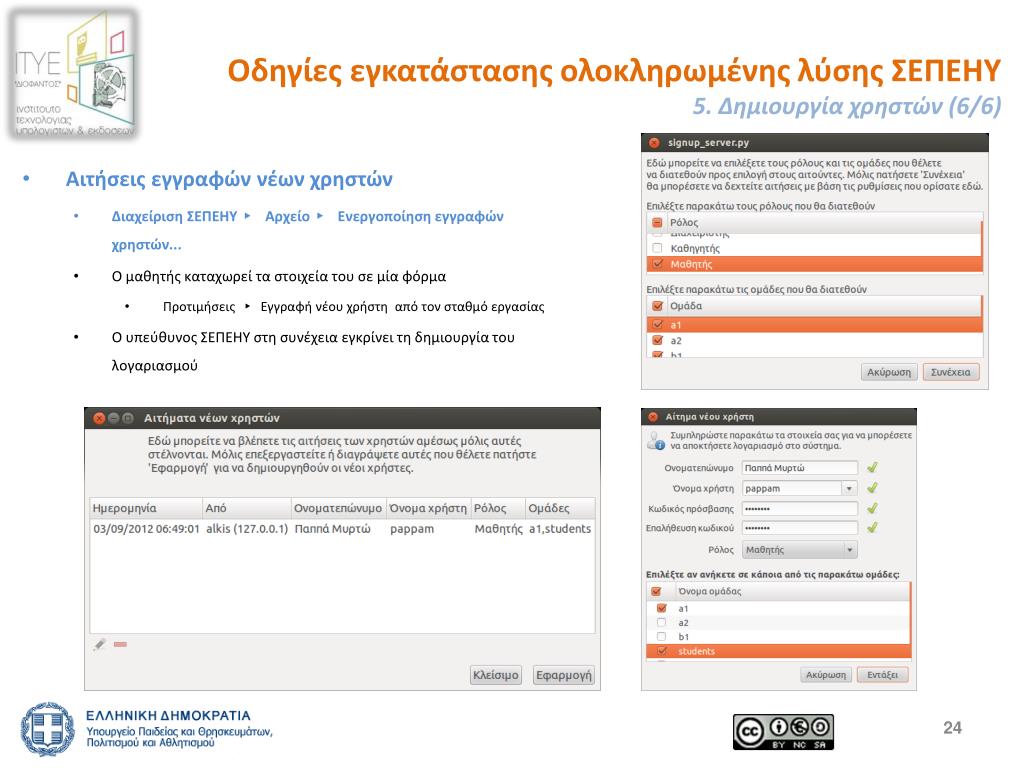
Task: Toggle the Ρόλος header checkbox
Action: click(x=658, y=222)
